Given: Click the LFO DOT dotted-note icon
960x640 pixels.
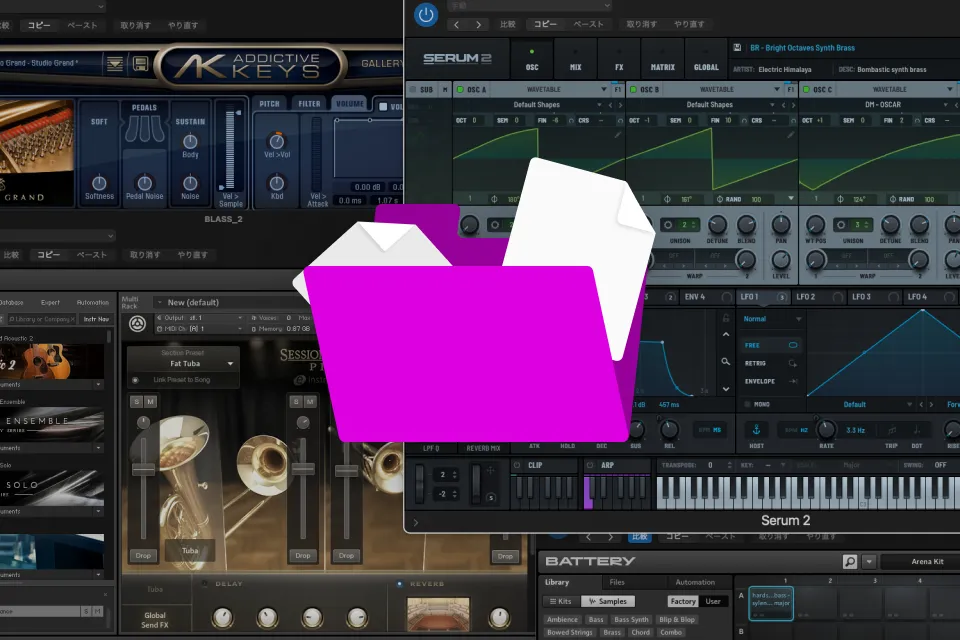Looking at the screenshot, I should coord(917,431).
